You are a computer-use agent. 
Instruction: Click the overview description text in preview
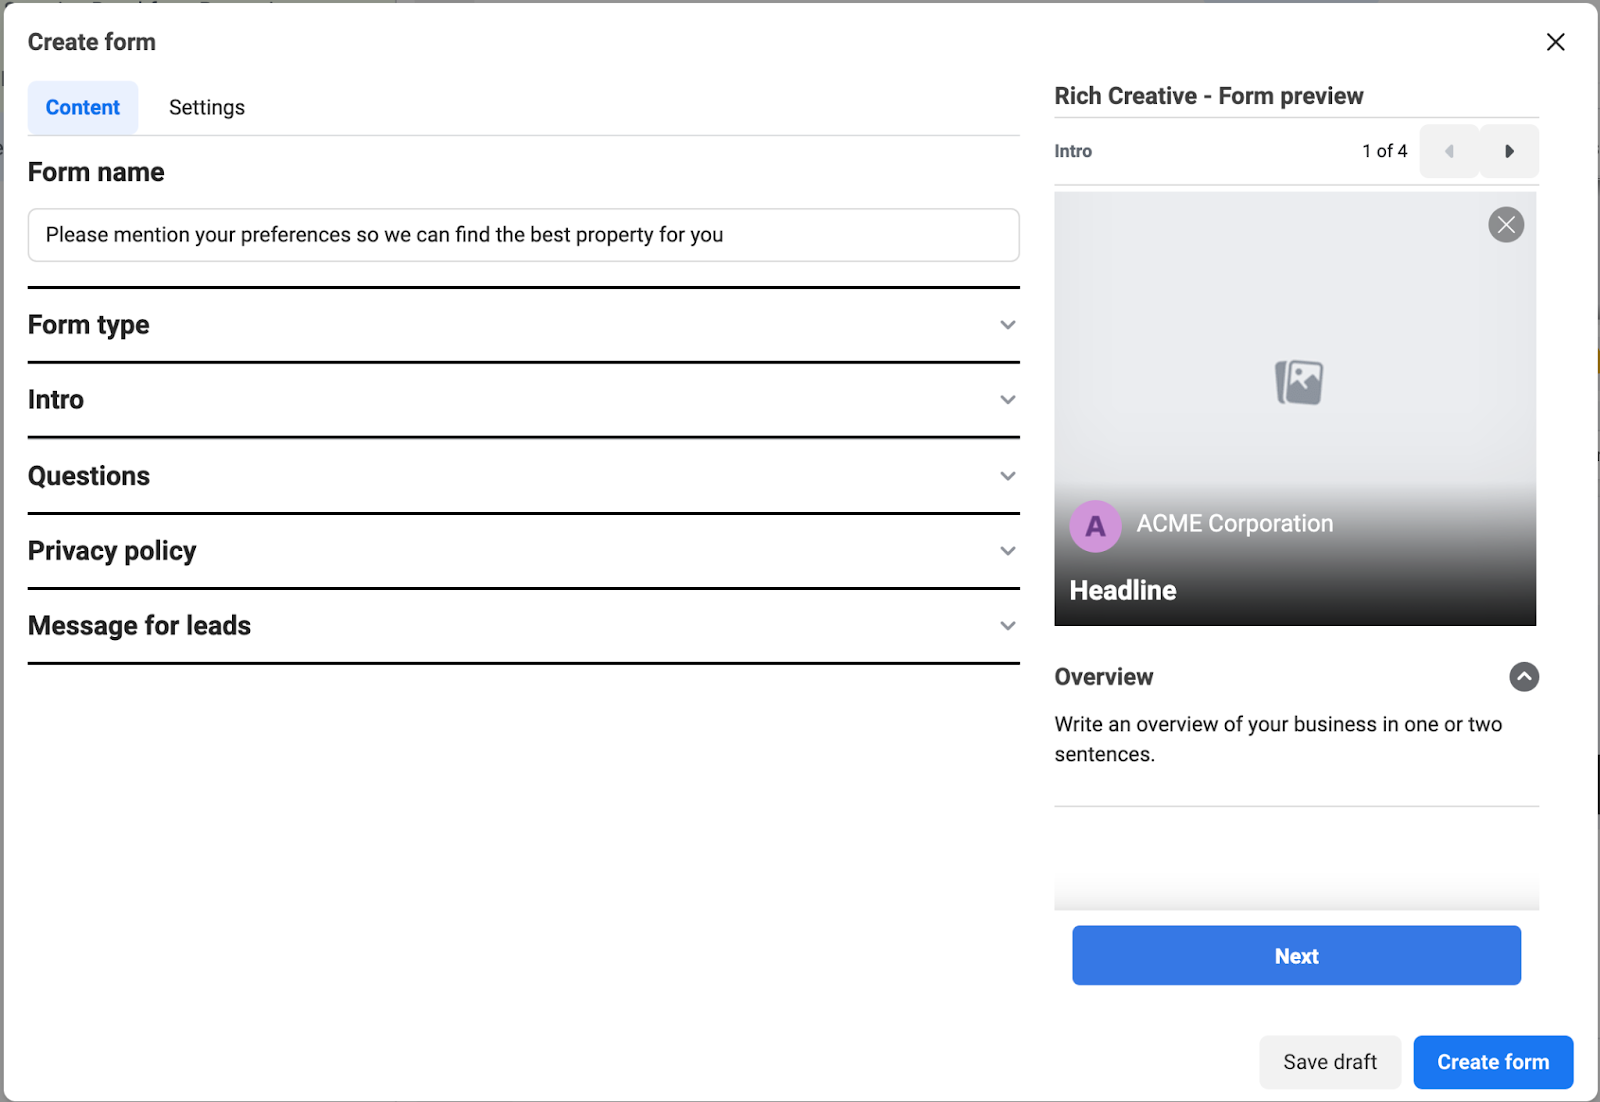pos(1277,739)
